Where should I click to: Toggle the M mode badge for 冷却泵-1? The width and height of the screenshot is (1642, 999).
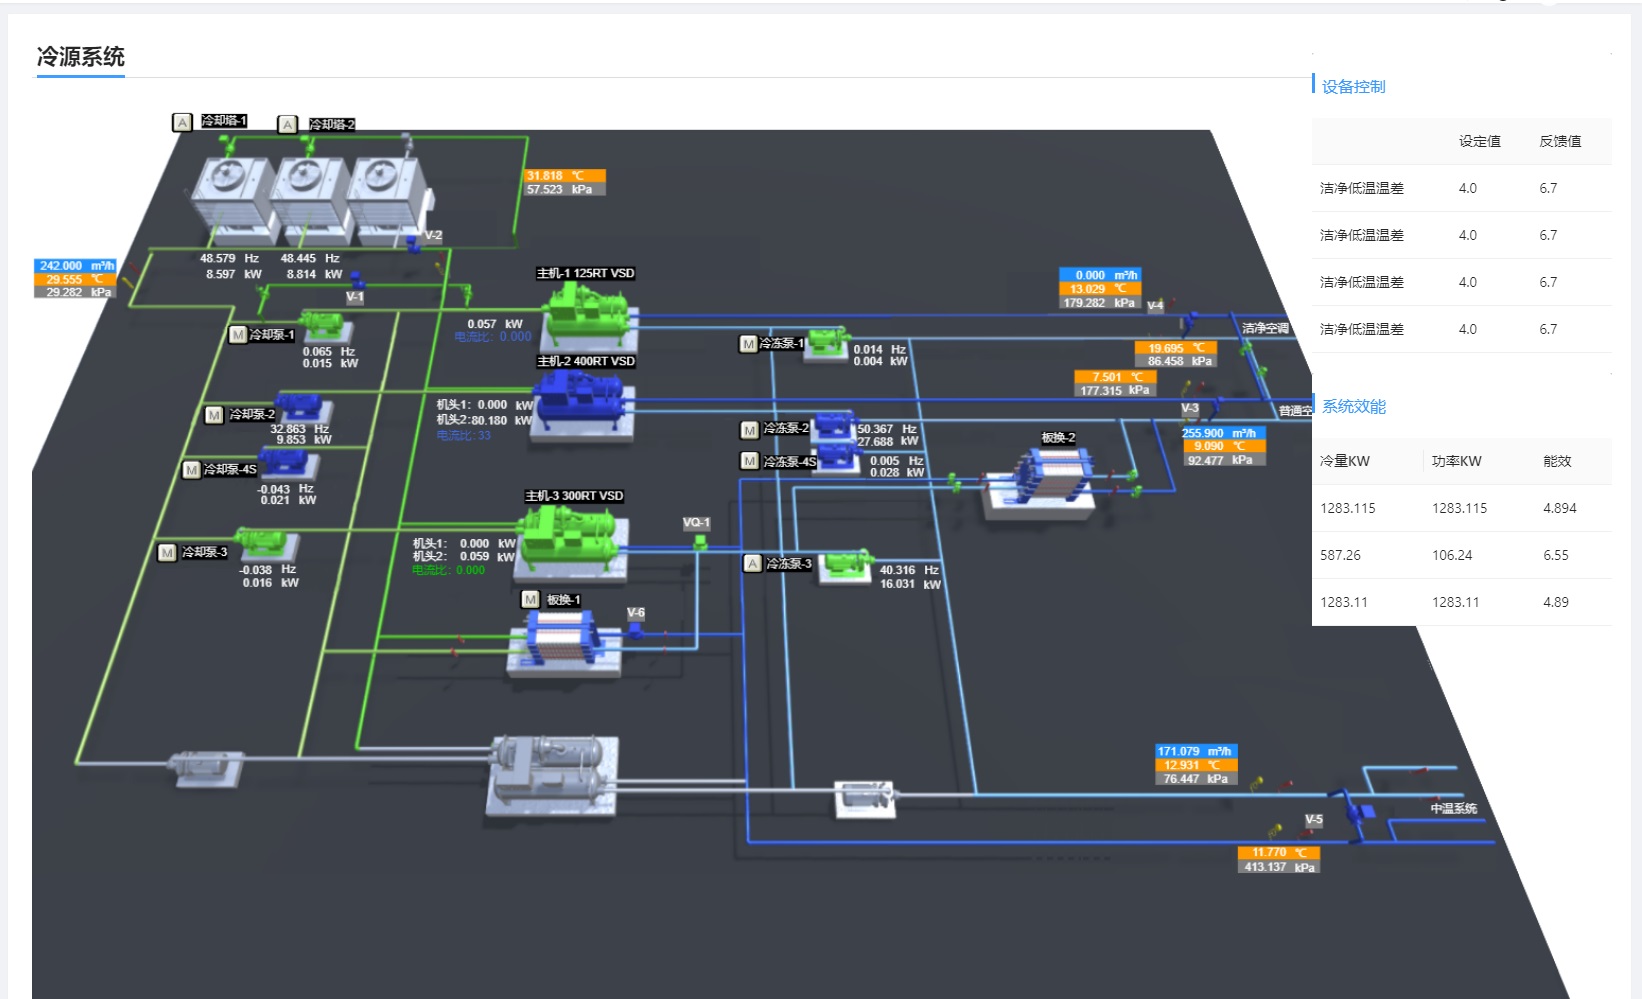238,335
